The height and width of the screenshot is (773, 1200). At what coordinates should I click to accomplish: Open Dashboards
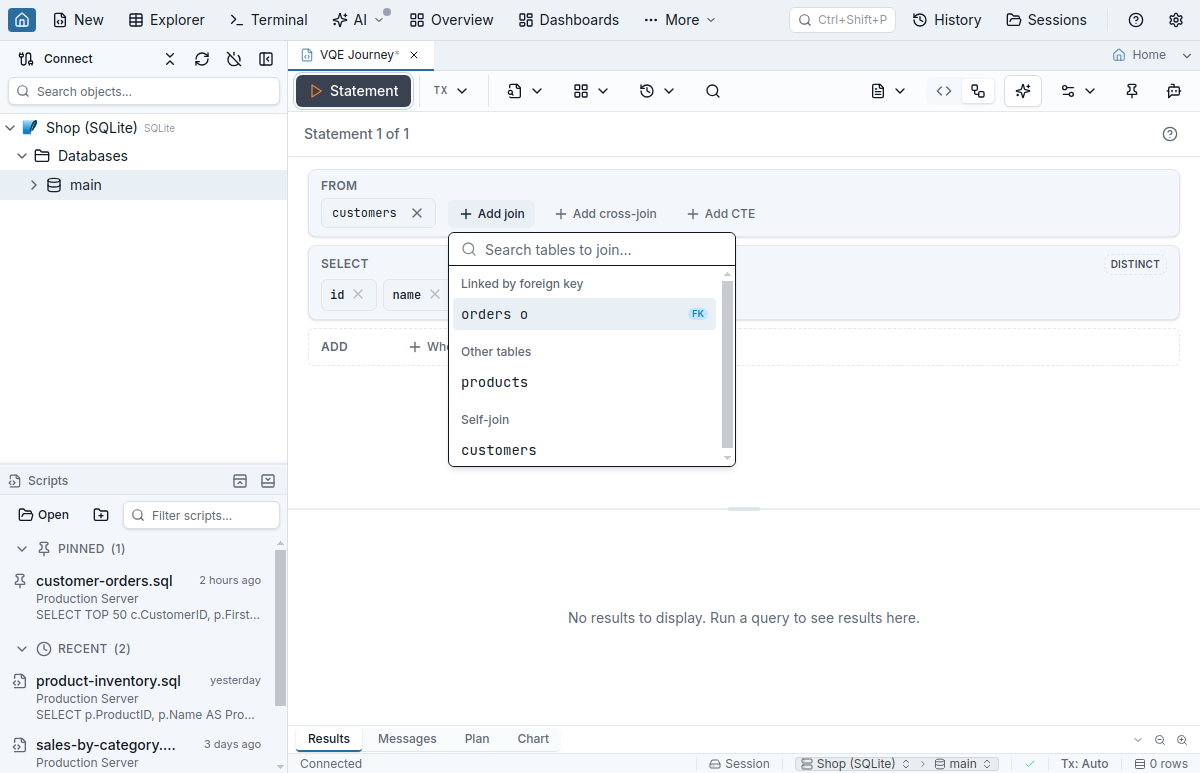(x=569, y=20)
